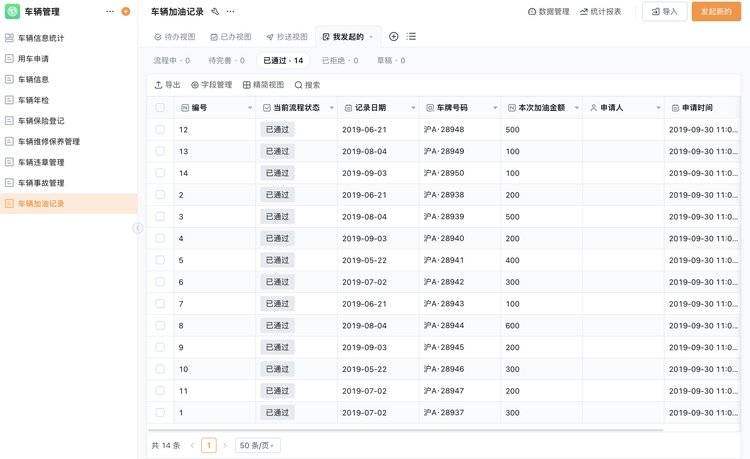
Task: Filter by the 已拒绝 status
Action: click(341, 61)
